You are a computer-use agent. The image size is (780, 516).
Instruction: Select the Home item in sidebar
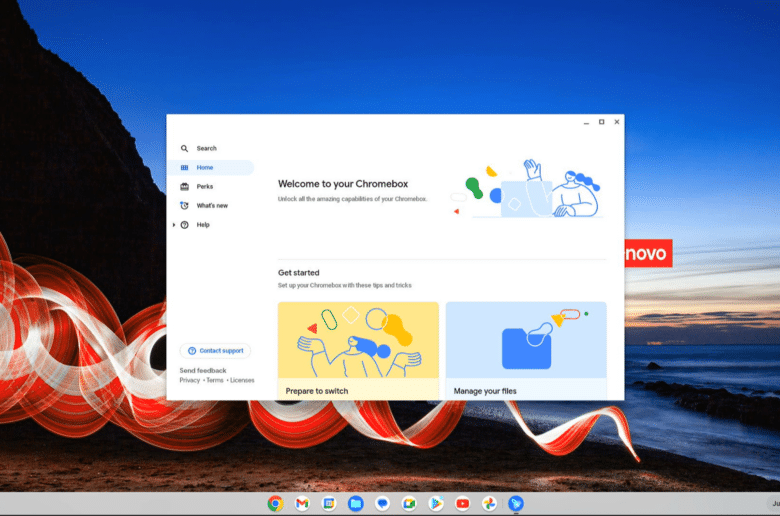pyautogui.click(x=210, y=168)
